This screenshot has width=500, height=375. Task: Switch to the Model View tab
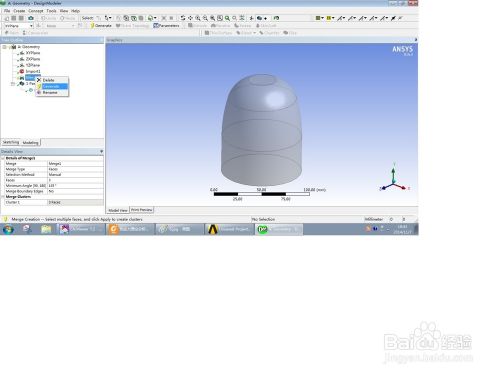click(x=118, y=210)
